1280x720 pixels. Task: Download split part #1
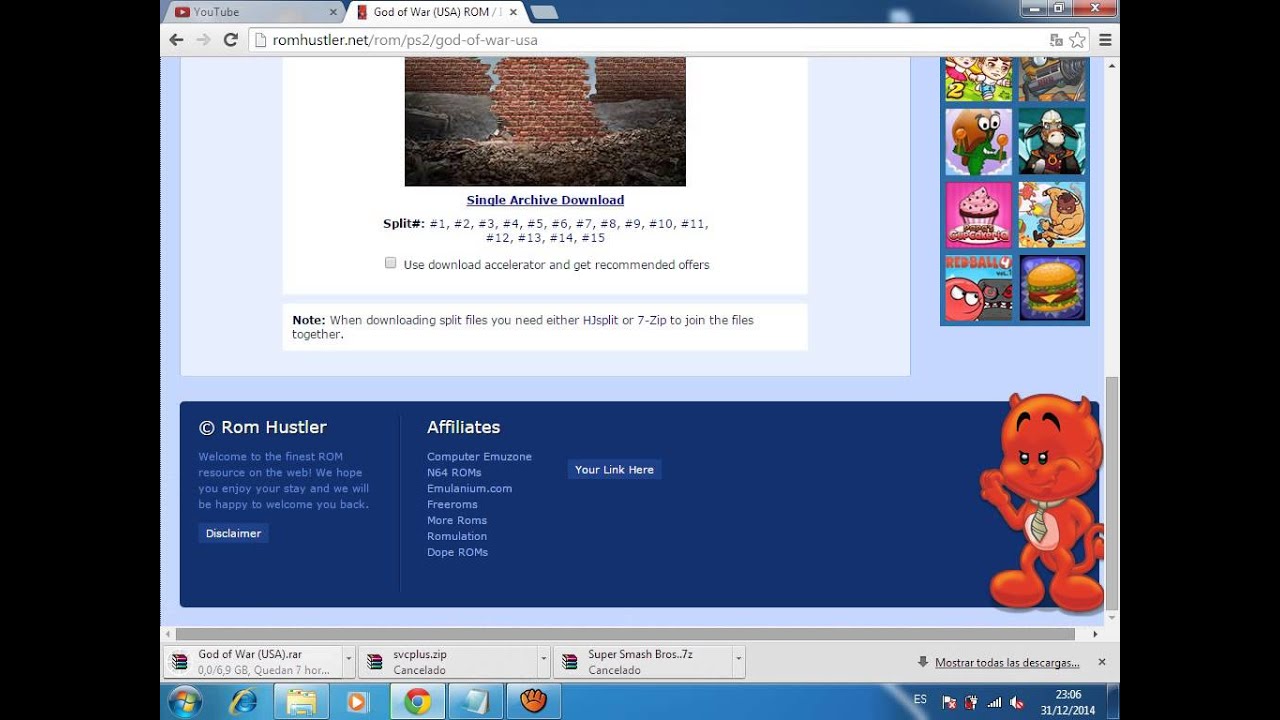[437, 224]
